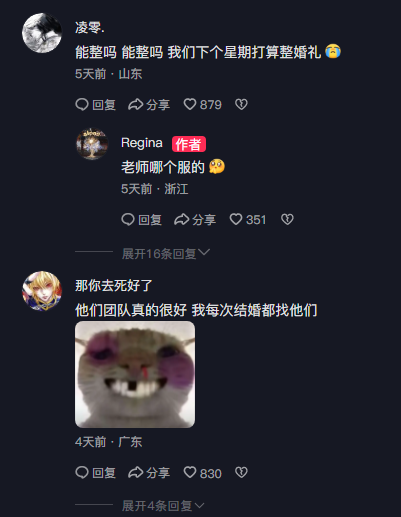Open 凌零's profile avatar
This screenshot has width=401, height=517.
42,33
